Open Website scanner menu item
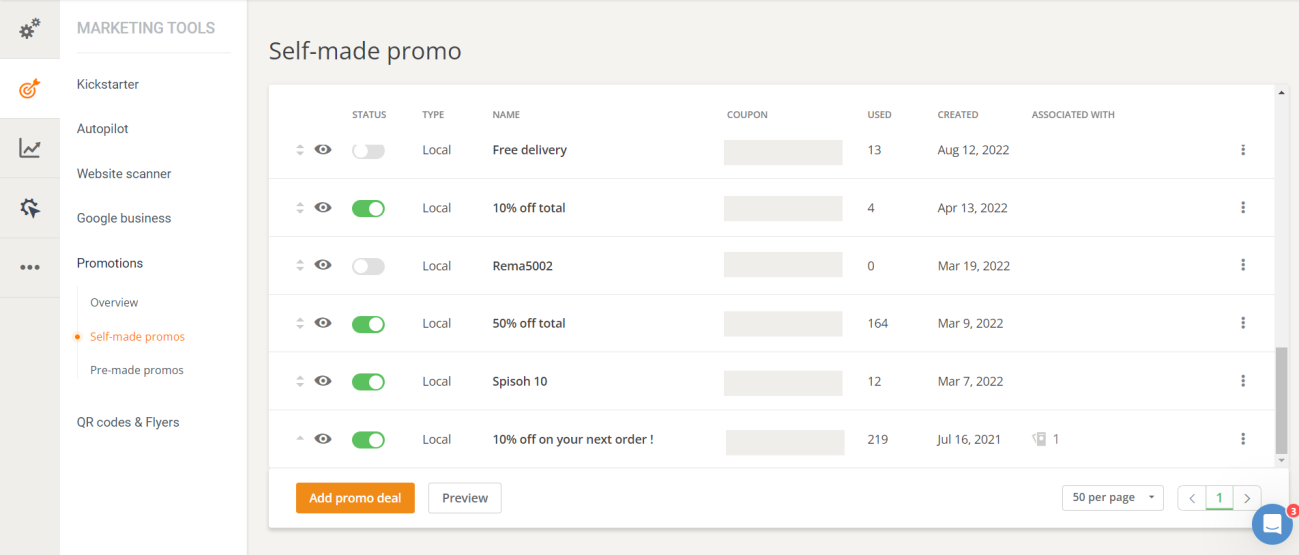Screen dimensions: 1299x555 [x=124, y=174]
